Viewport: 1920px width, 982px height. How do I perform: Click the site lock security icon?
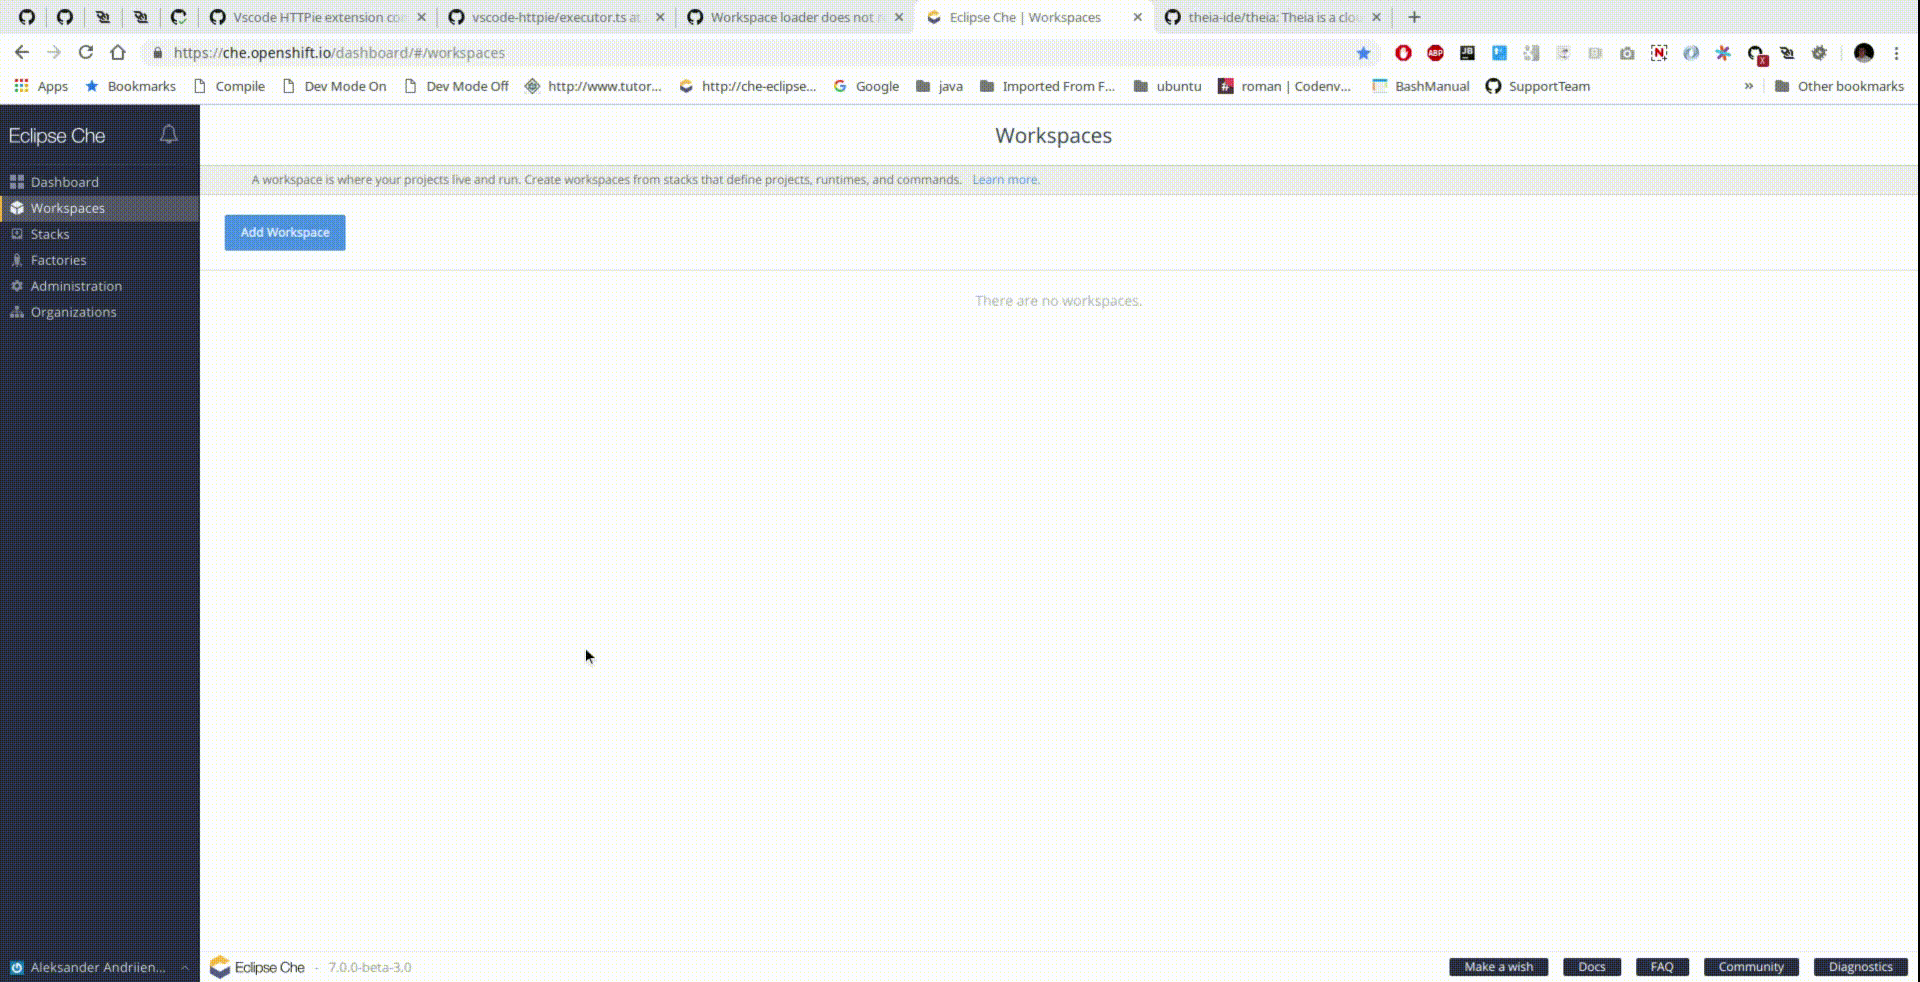coord(157,53)
